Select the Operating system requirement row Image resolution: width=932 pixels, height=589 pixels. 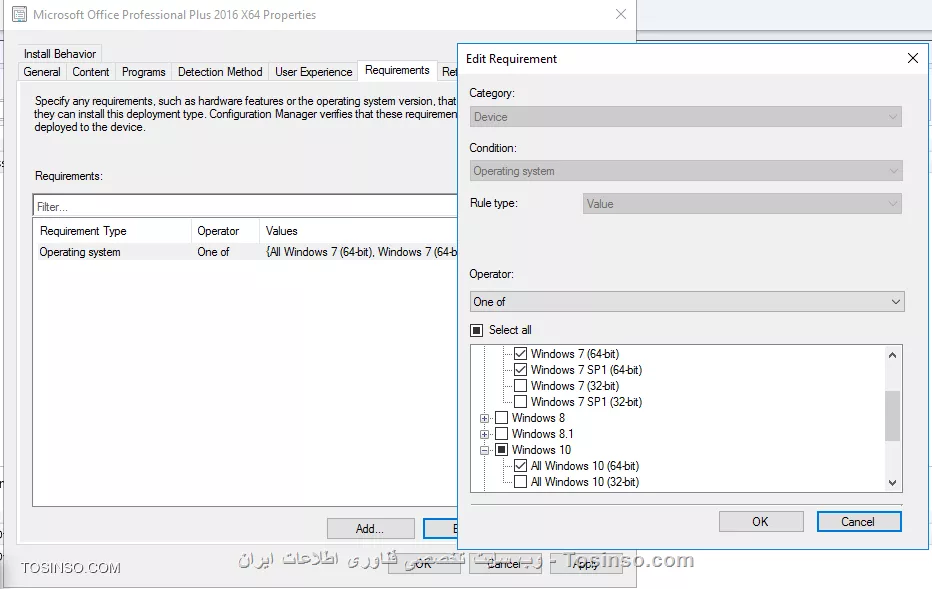click(245, 252)
